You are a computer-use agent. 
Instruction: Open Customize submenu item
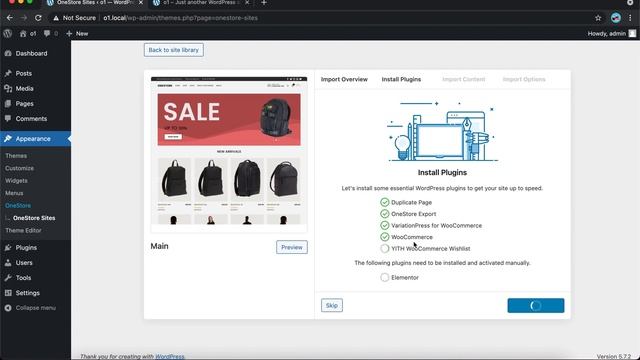click(20, 168)
